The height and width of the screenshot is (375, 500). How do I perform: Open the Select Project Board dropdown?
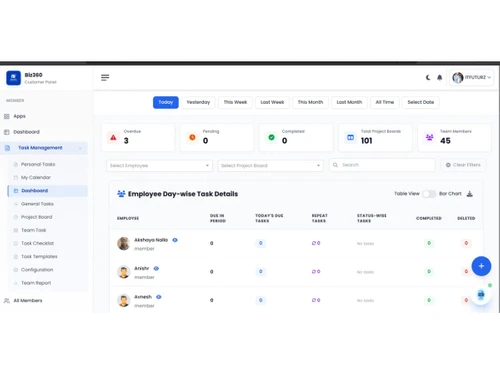(x=270, y=166)
